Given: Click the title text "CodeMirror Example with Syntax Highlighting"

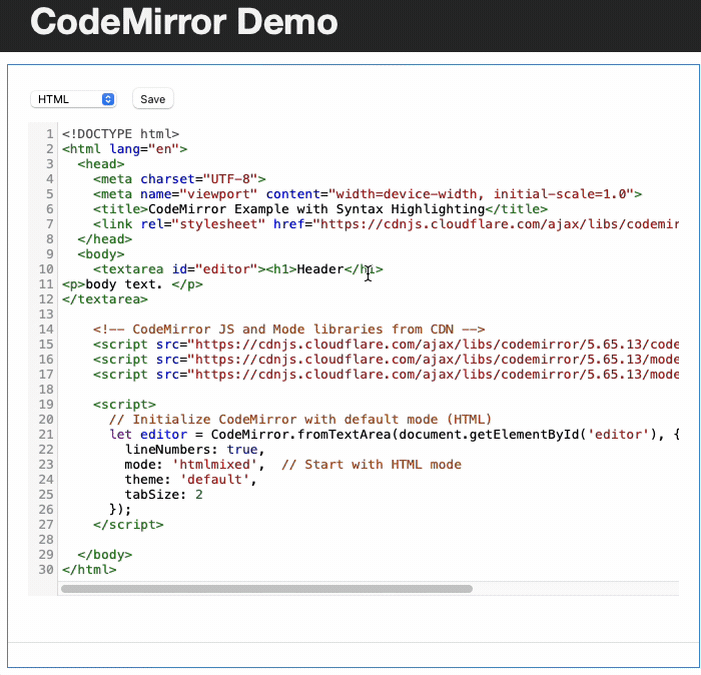Looking at the screenshot, I should pyautogui.click(x=316, y=209).
